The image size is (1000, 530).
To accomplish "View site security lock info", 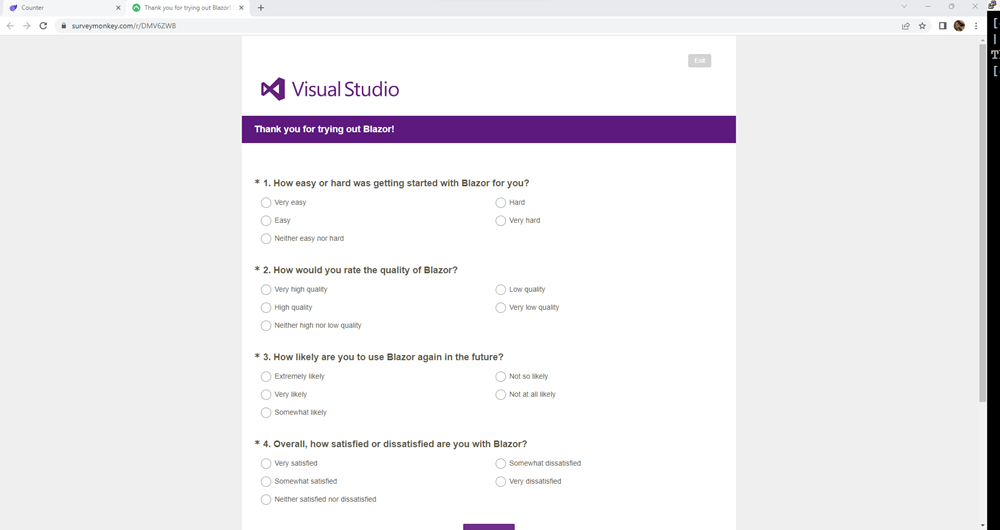I will [63, 26].
